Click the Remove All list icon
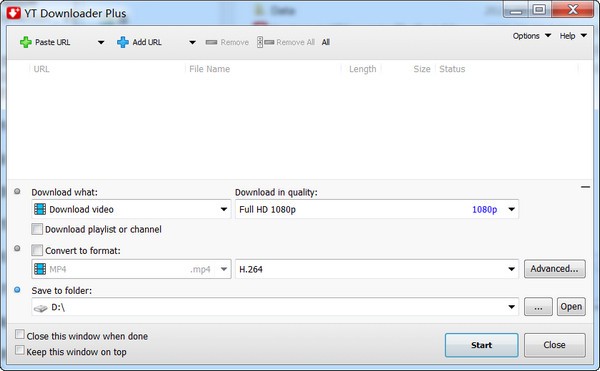This screenshot has height=371, width=600. [265, 42]
